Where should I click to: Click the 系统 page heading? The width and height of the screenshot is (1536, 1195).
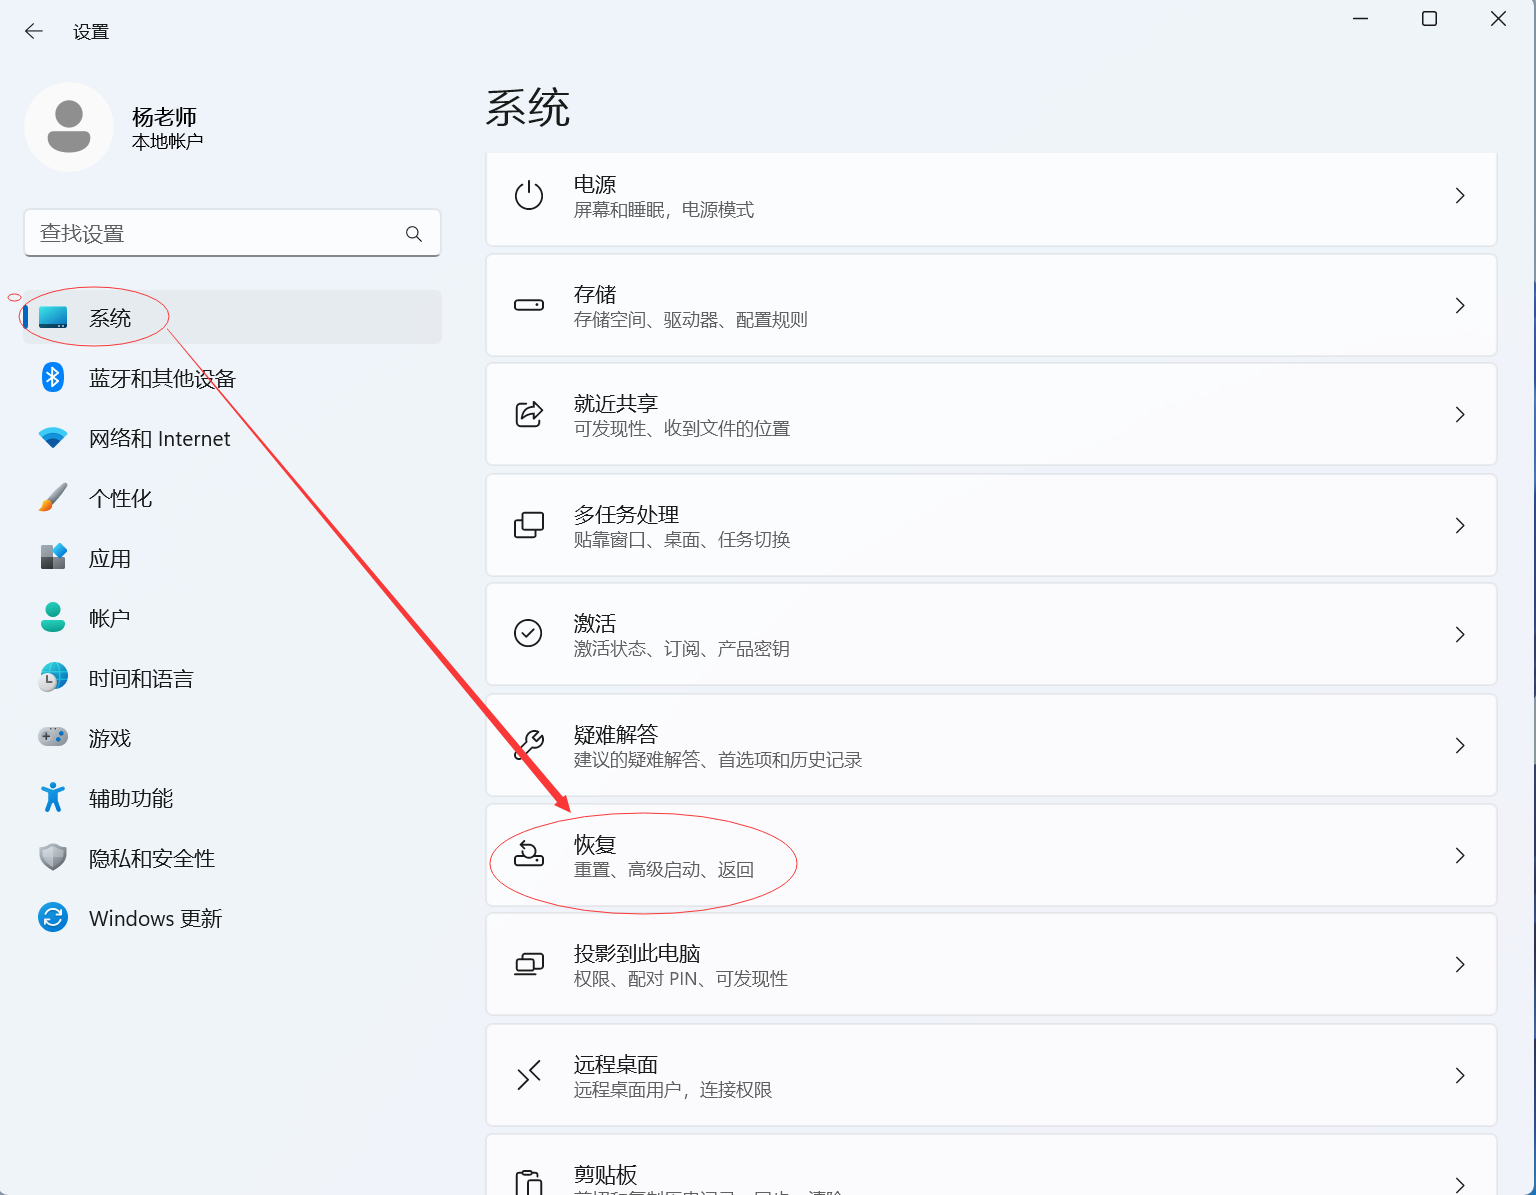pyautogui.click(x=528, y=107)
